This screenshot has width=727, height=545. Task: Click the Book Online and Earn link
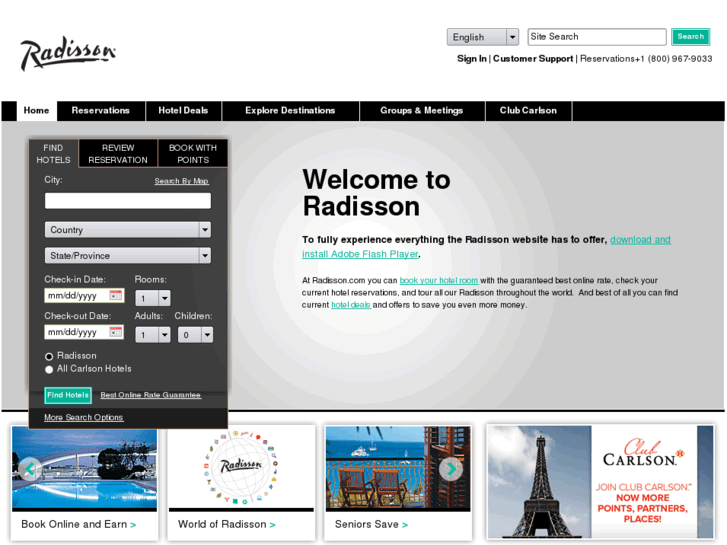coord(78,525)
